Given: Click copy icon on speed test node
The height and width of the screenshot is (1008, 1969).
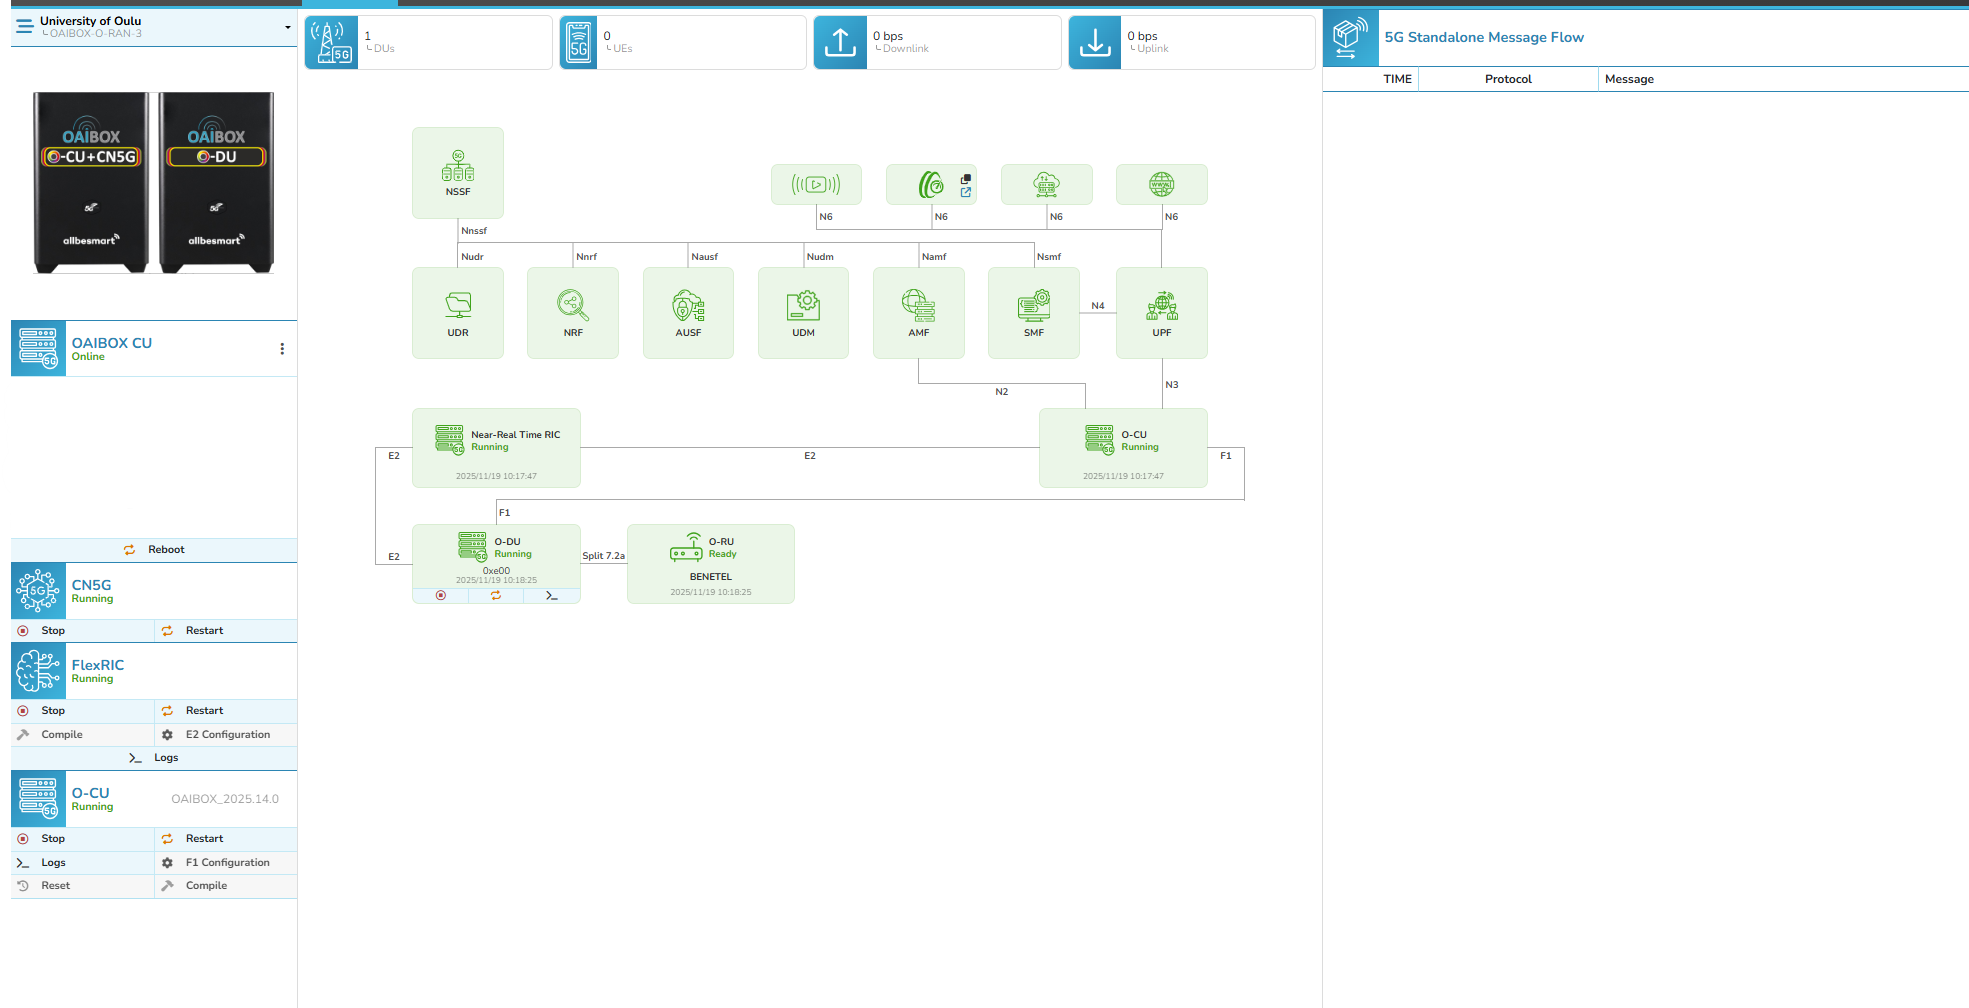Looking at the screenshot, I should [966, 179].
